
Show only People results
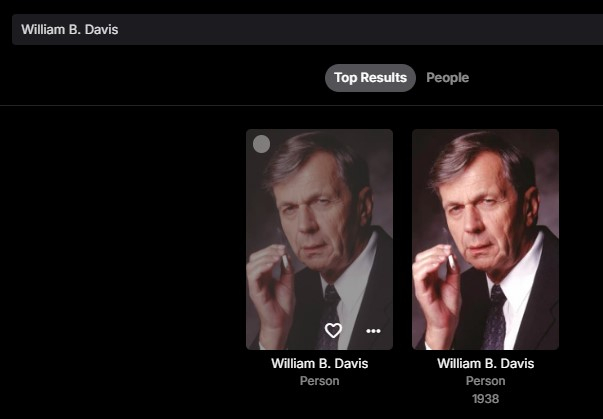point(447,78)
